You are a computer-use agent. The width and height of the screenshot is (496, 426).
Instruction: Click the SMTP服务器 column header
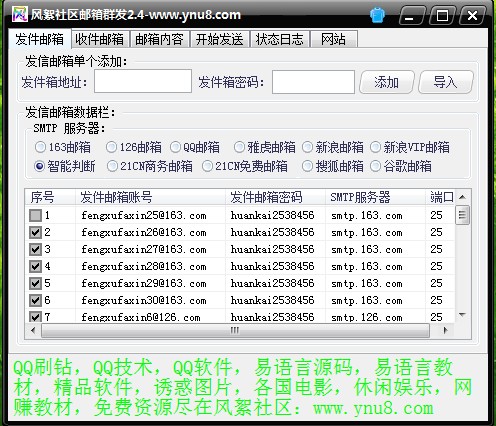(375, 197)
